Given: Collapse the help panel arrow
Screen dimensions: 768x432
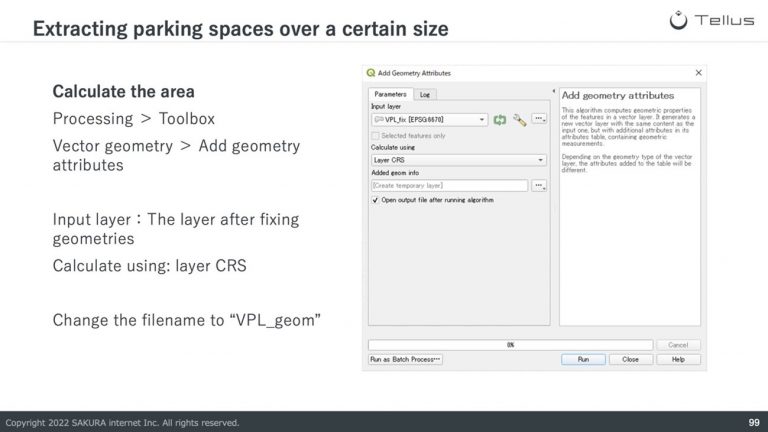Looking at the screenshot, I should [553, 92].
